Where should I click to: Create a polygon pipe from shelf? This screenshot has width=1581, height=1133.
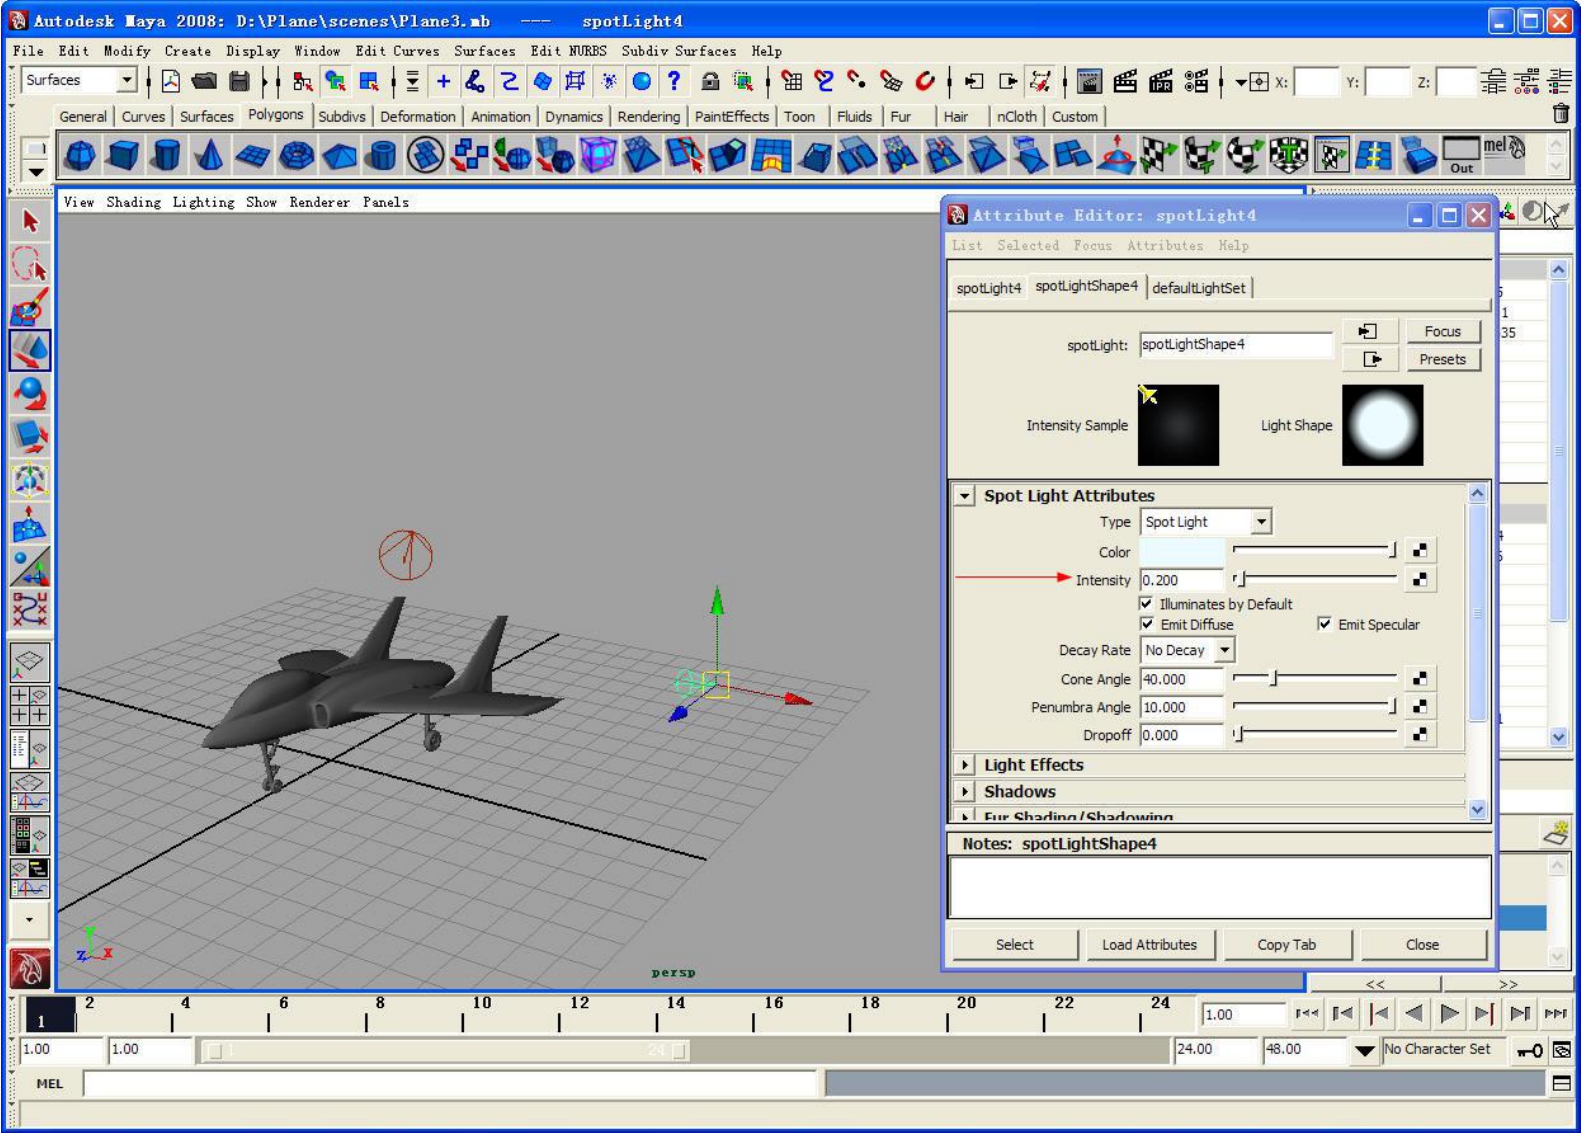point(382,156)
